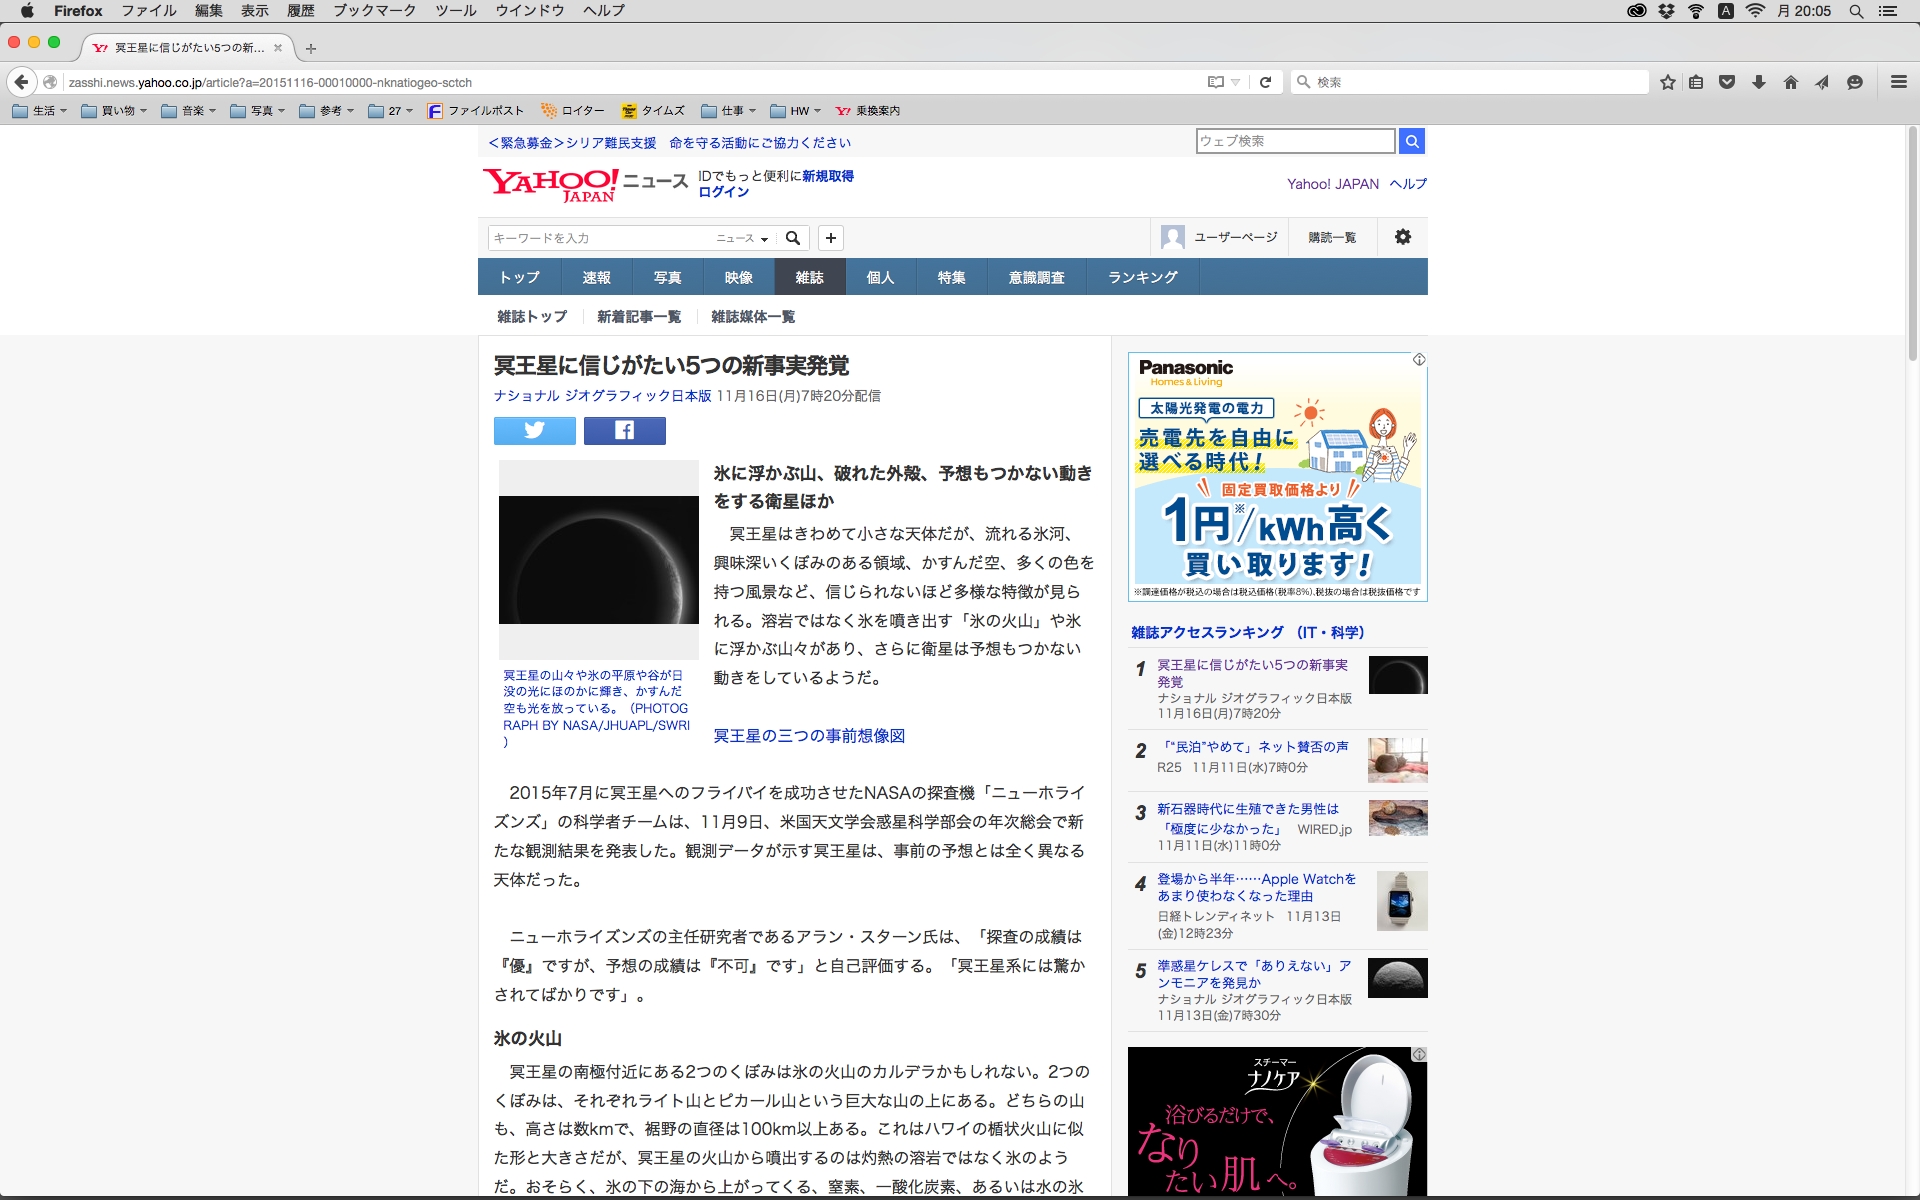Toggle Reader View icon in address bar

coord(1216,82)
